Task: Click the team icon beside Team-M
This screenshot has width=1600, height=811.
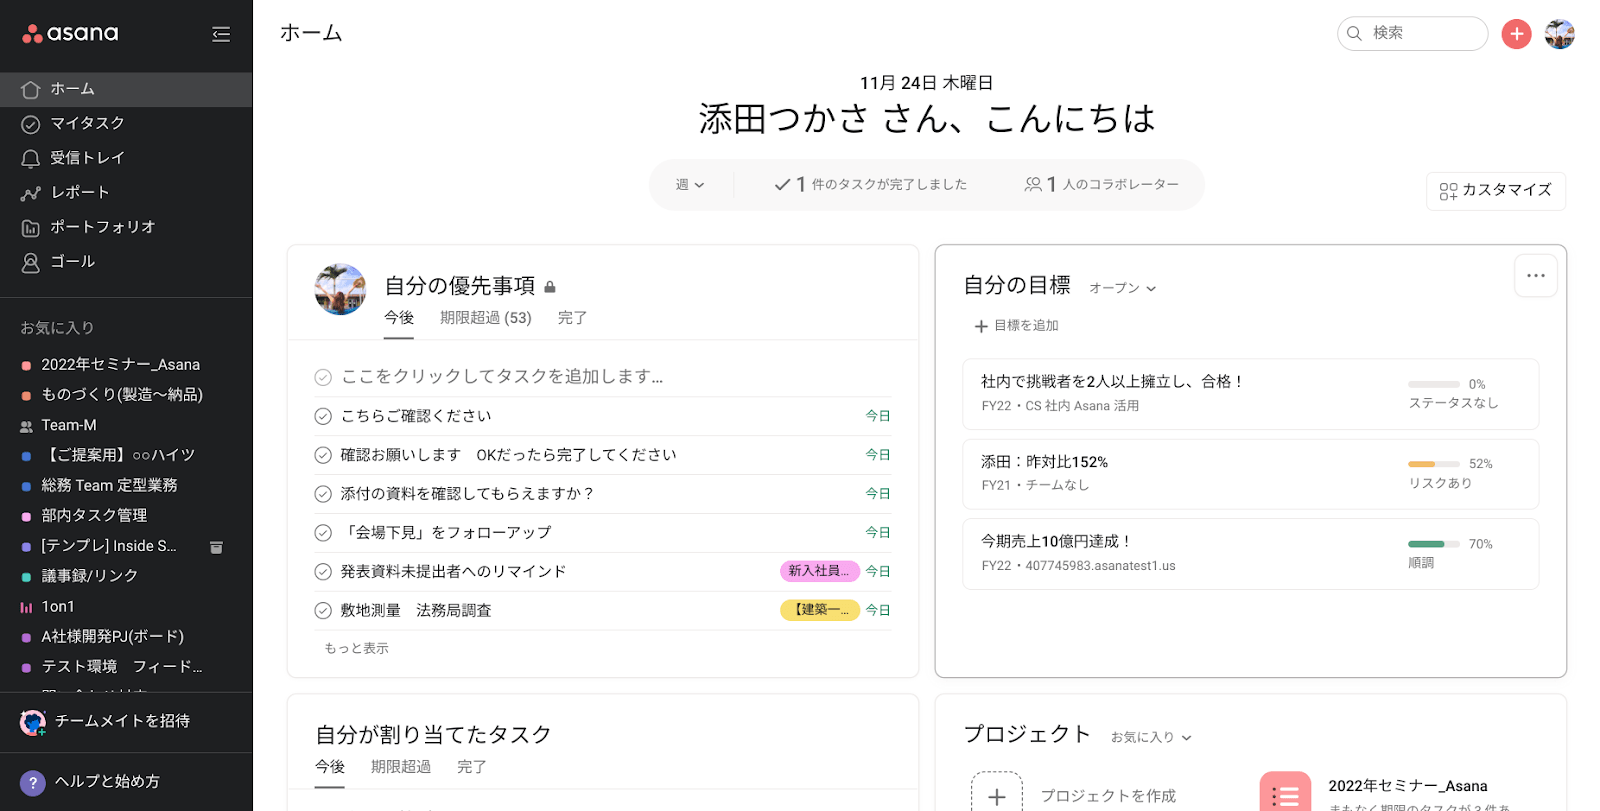Action: pos(27,426)
